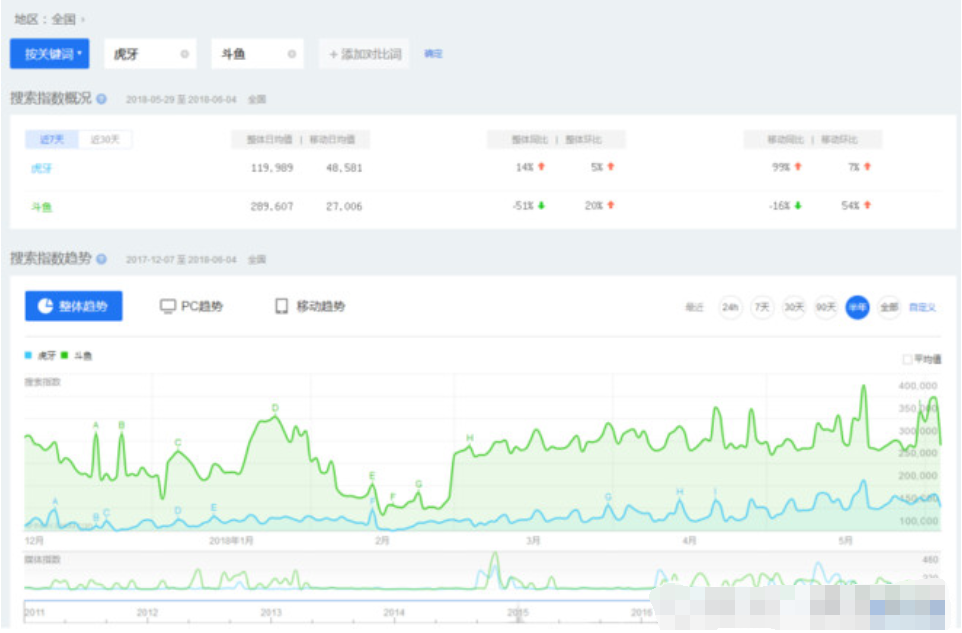Click the 虎牙 keyword input field
The width and height of the screenshot is (962, 633).
150,54
